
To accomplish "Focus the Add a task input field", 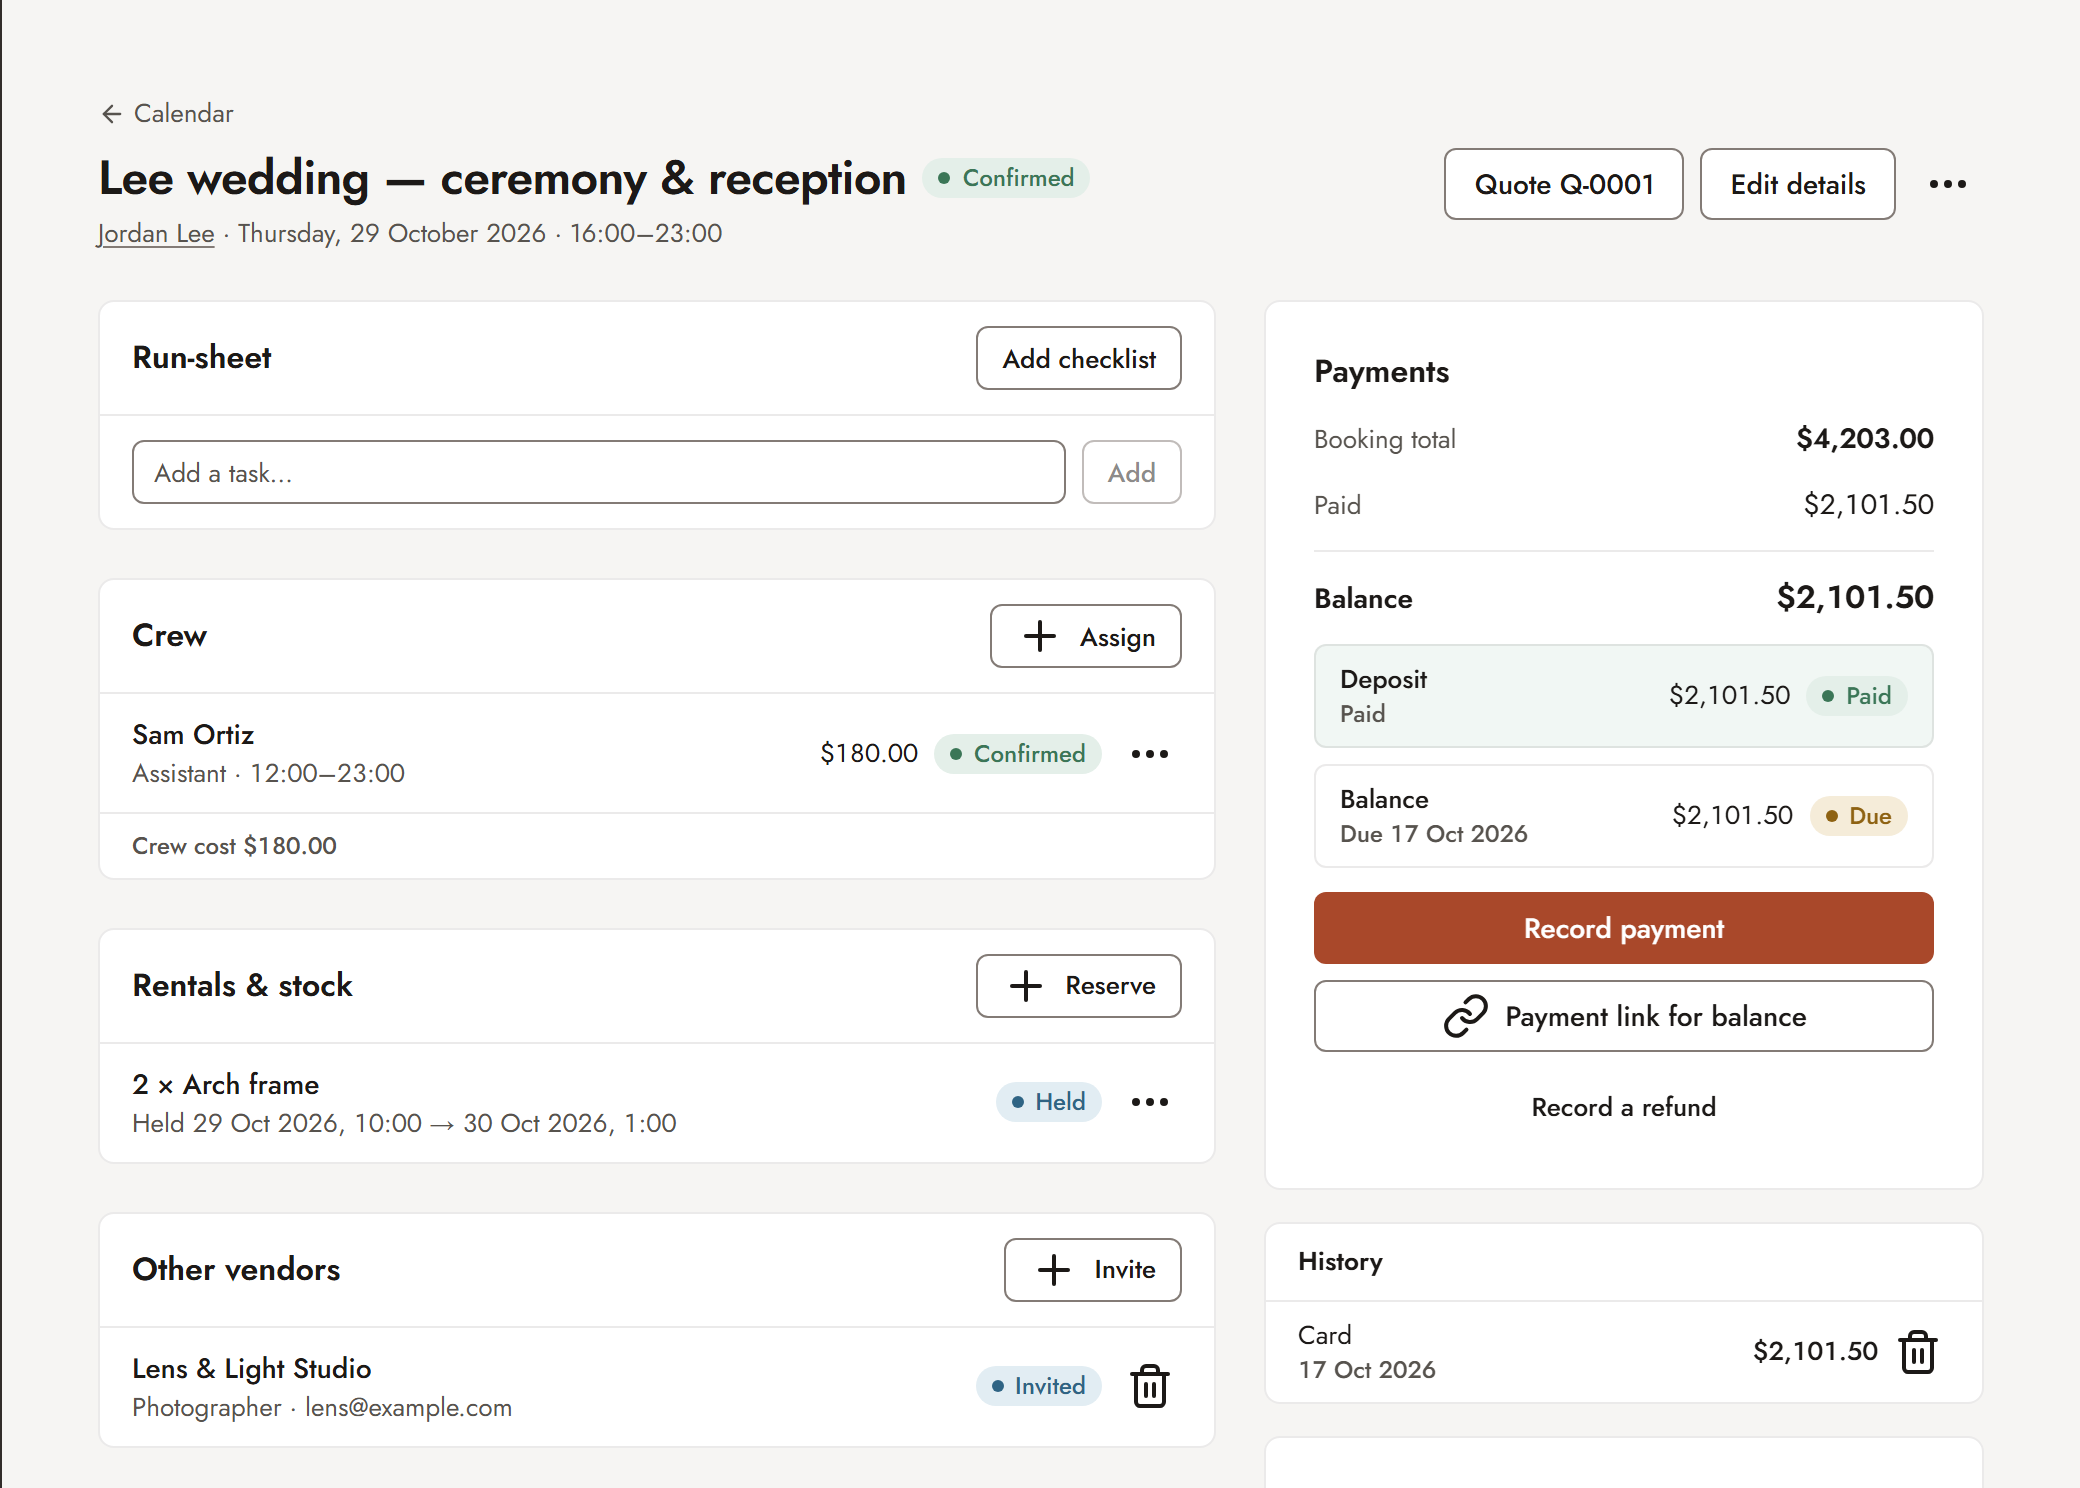I will coord(598,472).
